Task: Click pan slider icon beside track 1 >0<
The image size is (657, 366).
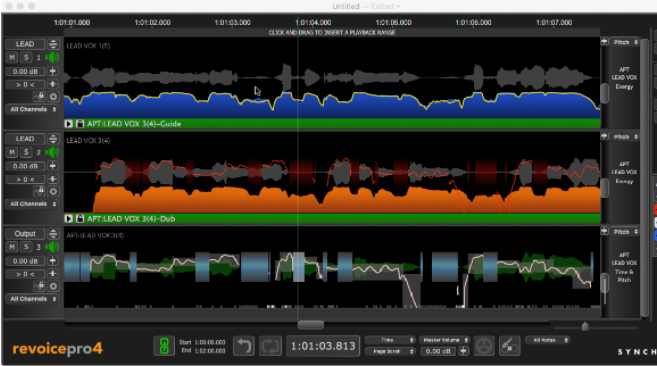Action: click(x=53, y=84)
